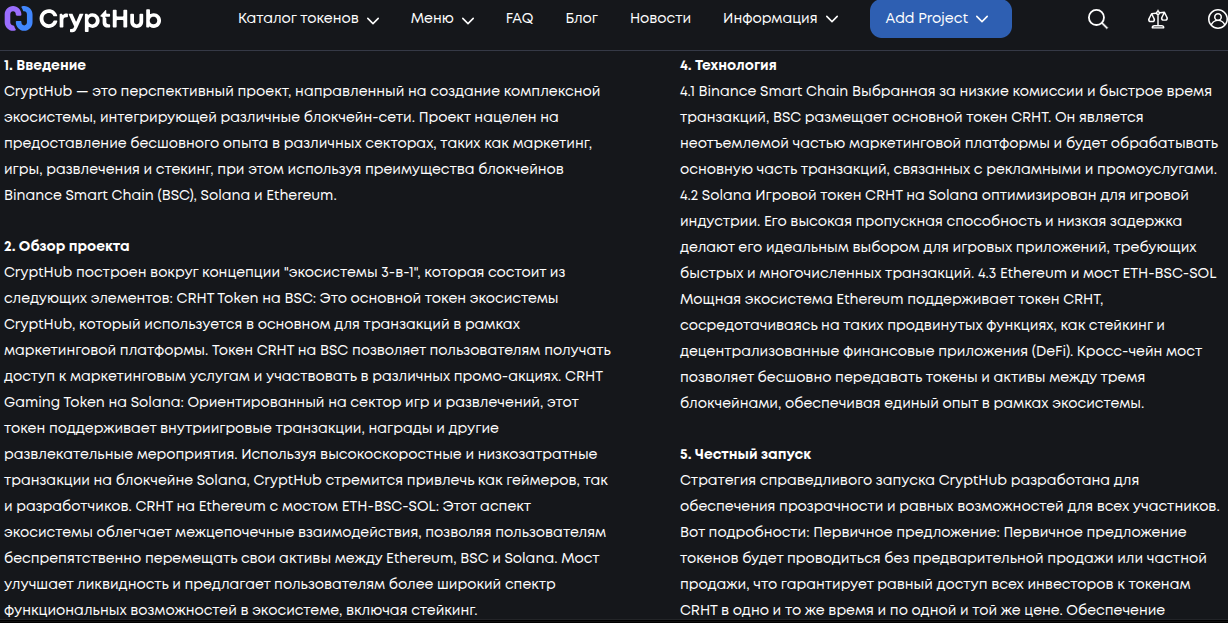
Task: Go to the FAQ page
Action: tap(519, 19)
